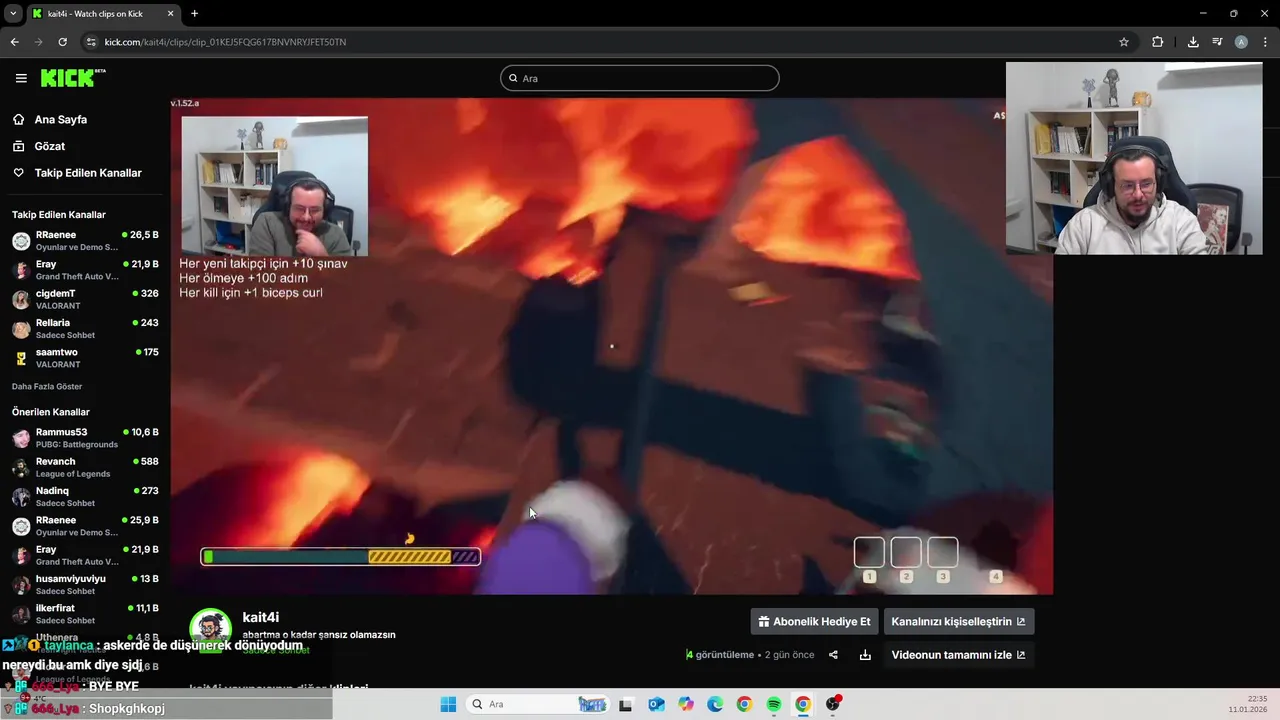Image resolution: width=1280 pixels, height=720 pixels.
Task: Share the clip using share icon
Action: click(833, 655)
